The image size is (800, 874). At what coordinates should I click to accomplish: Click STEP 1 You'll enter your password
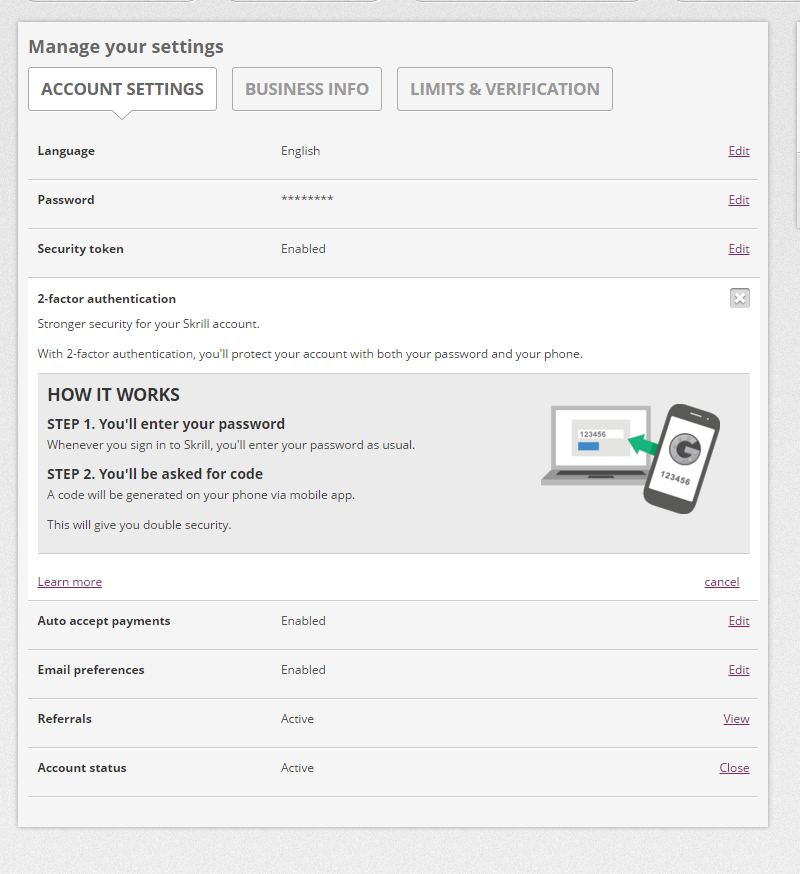(166, 424)
